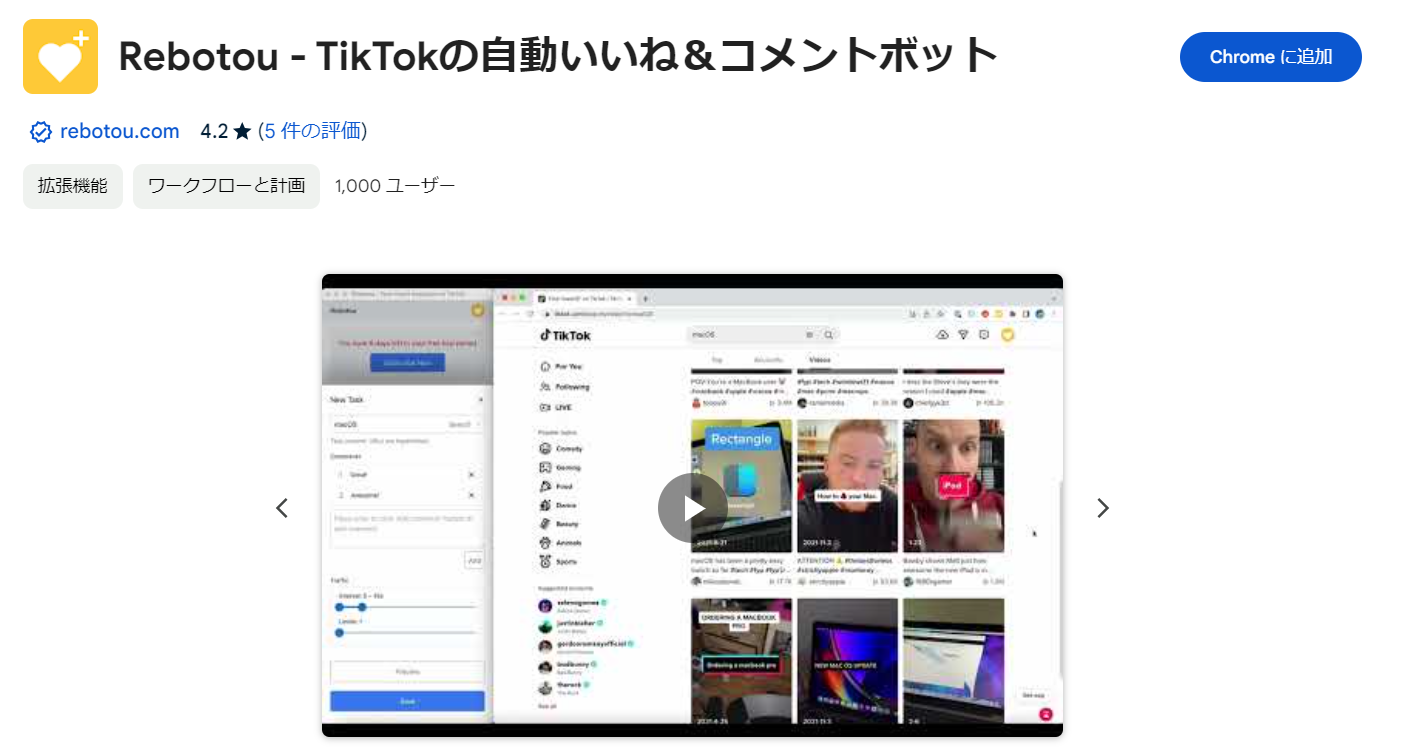Screen dimensions: 1401x751
Task: Click the verified badge beside rebotou.com
Action: pyautogui.click(x=41, y=132)
